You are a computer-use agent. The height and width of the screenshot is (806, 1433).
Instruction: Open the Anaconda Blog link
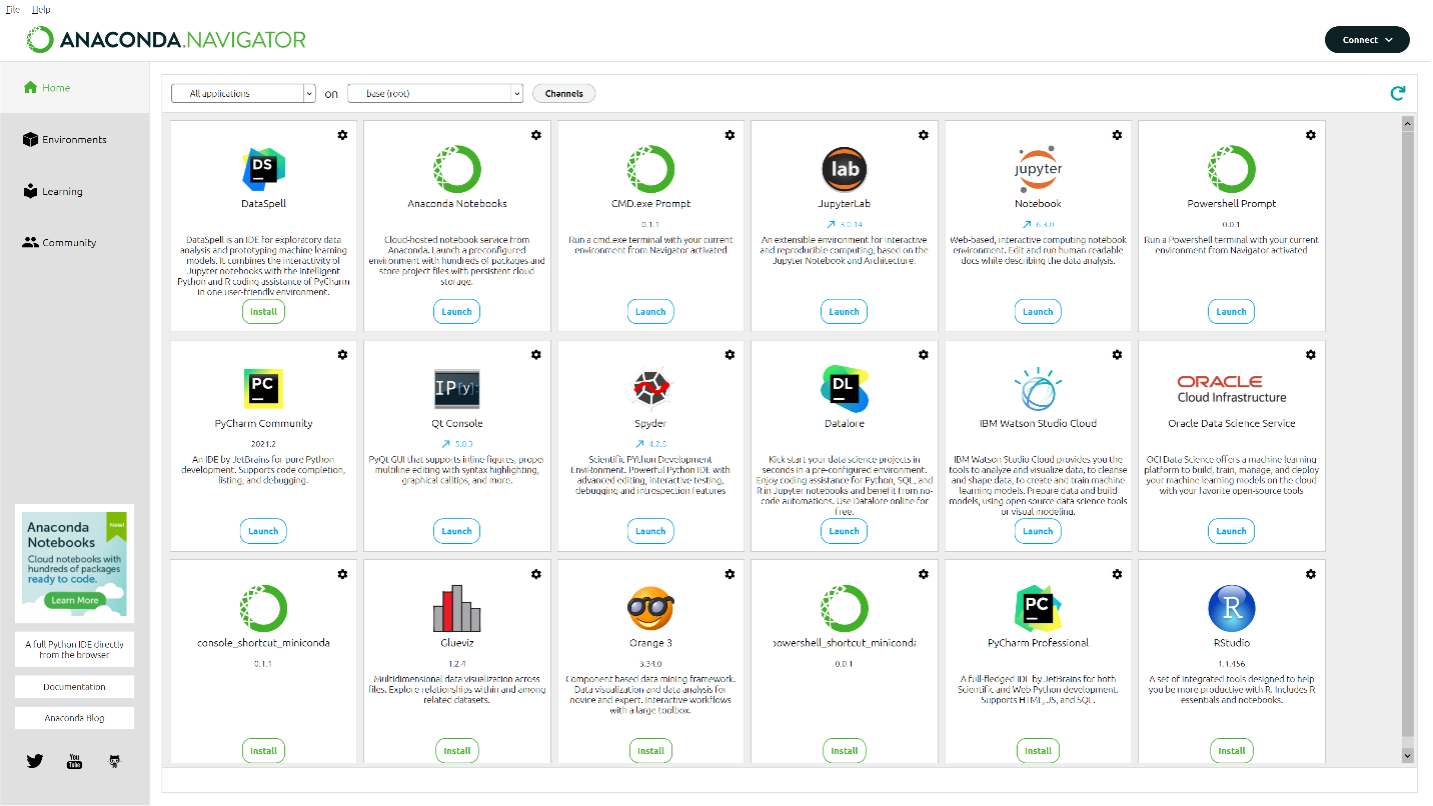click(x=74, y=718)
